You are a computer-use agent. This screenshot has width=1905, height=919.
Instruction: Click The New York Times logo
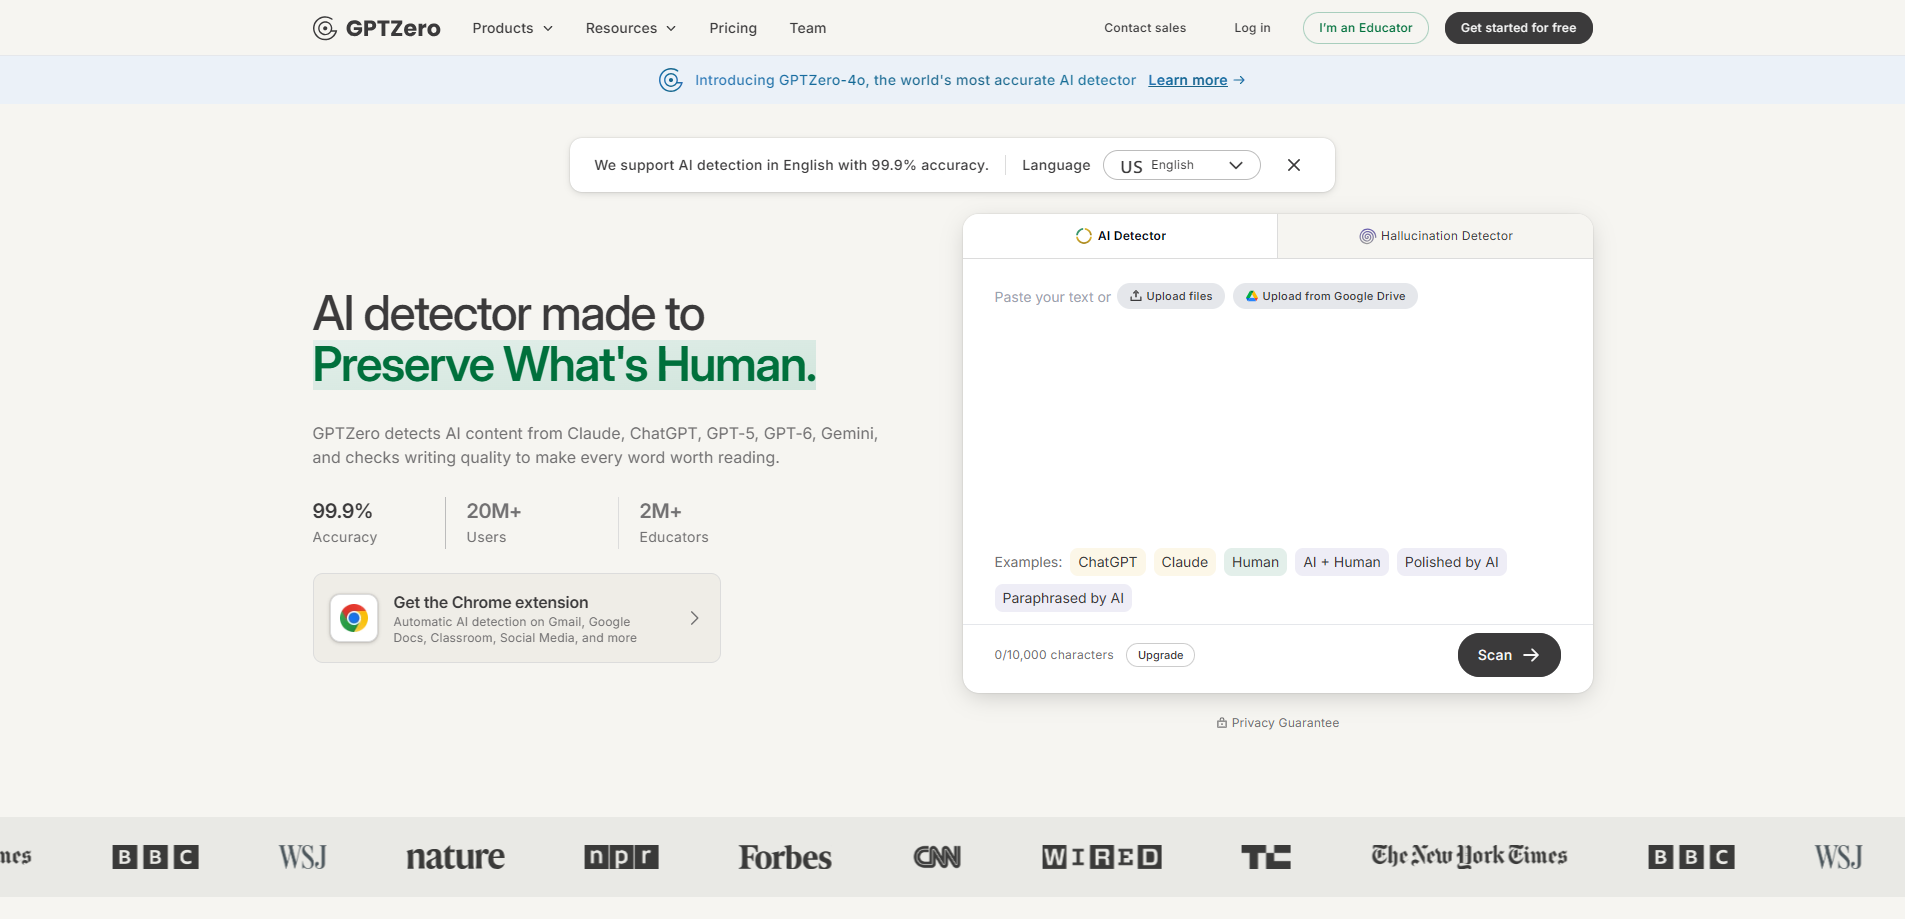[1469, 856]
